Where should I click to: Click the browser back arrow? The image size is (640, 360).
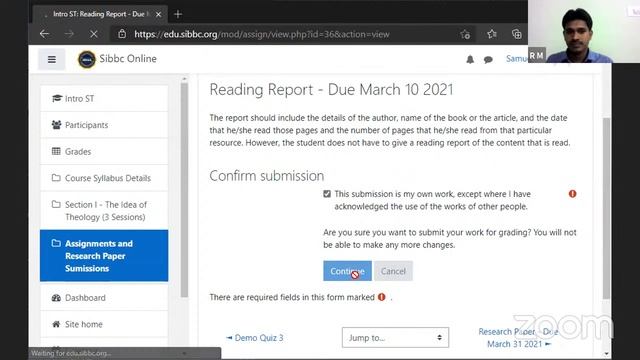[44, 34]
